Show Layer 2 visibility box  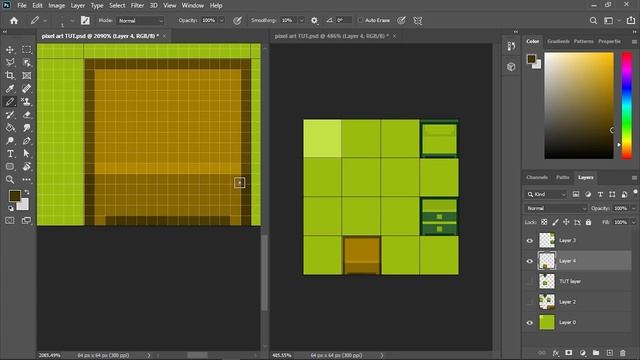tap(529, 302)
